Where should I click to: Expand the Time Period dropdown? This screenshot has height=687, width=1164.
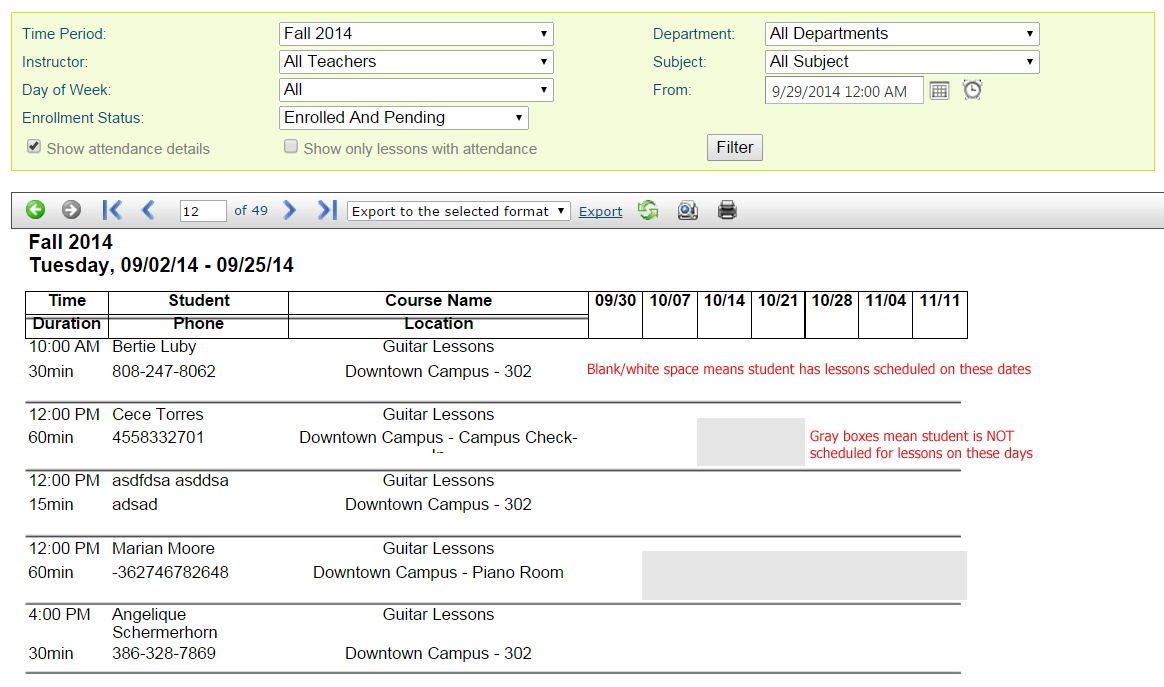point(416,34)
